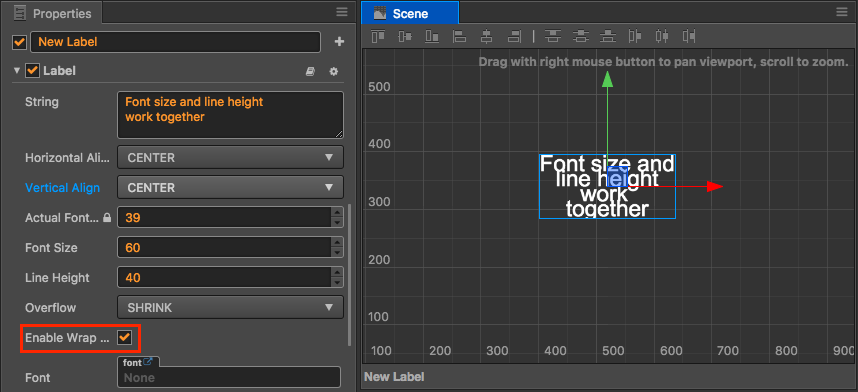Toggle the node active checkbox beside New Label

point(19,42)
